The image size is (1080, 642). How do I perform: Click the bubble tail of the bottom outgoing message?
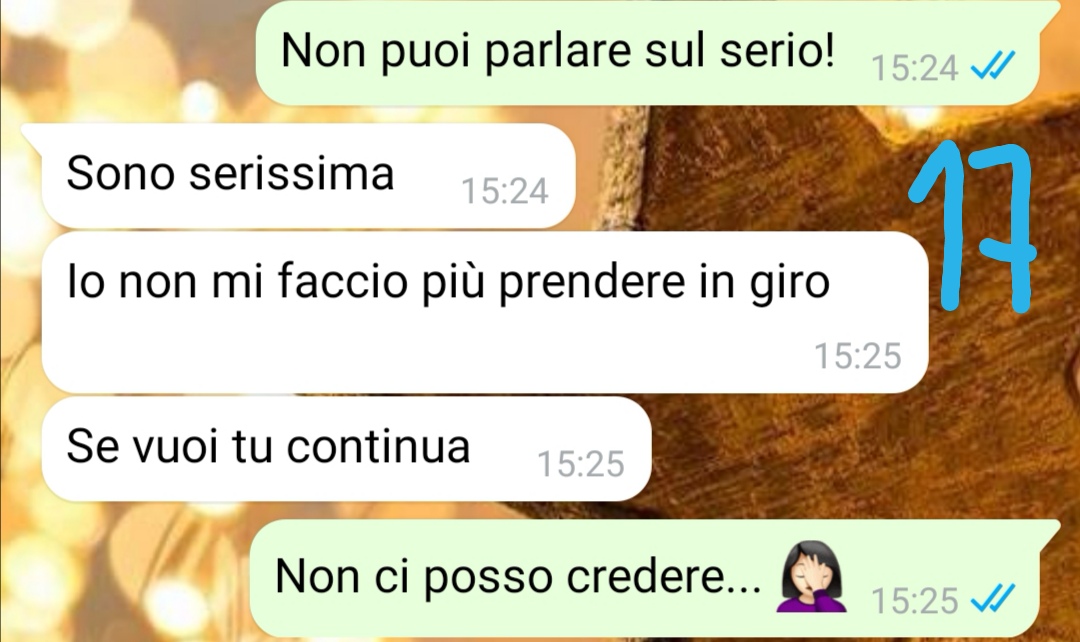[1049, 531]
